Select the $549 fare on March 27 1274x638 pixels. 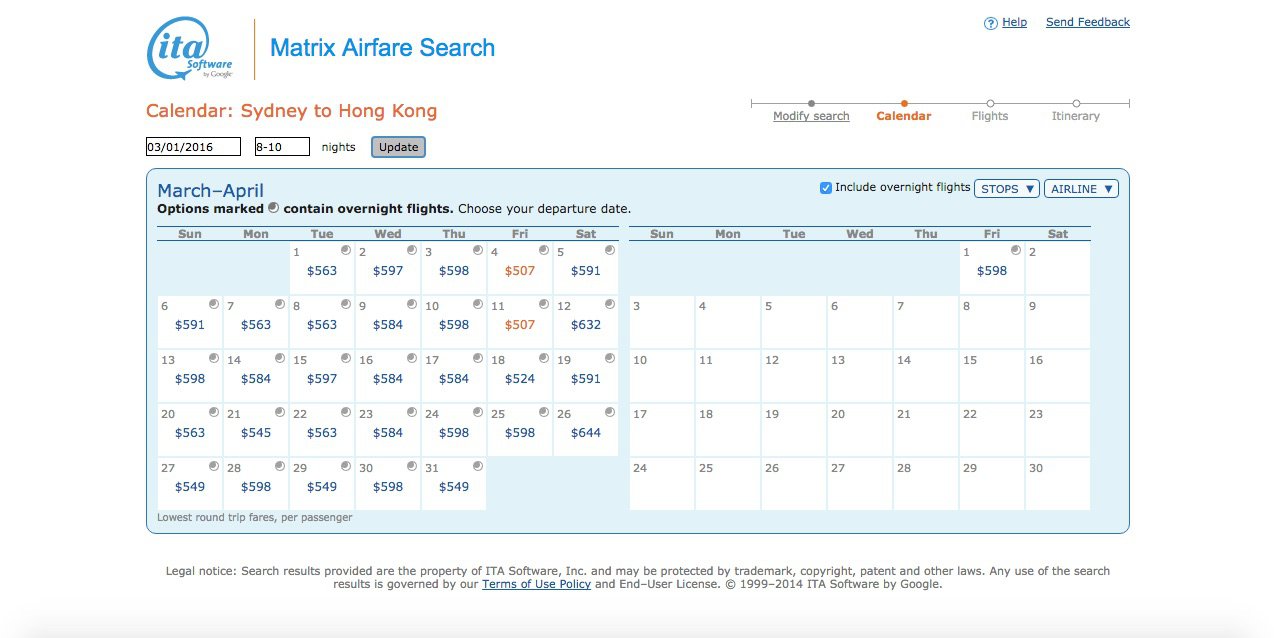point(190,487)
